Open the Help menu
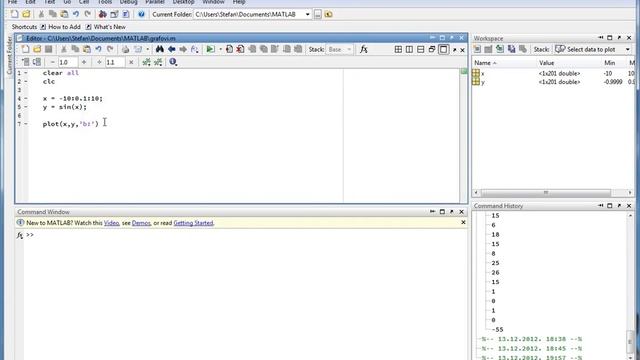640x360 pixels. click(x=239, y=2)
